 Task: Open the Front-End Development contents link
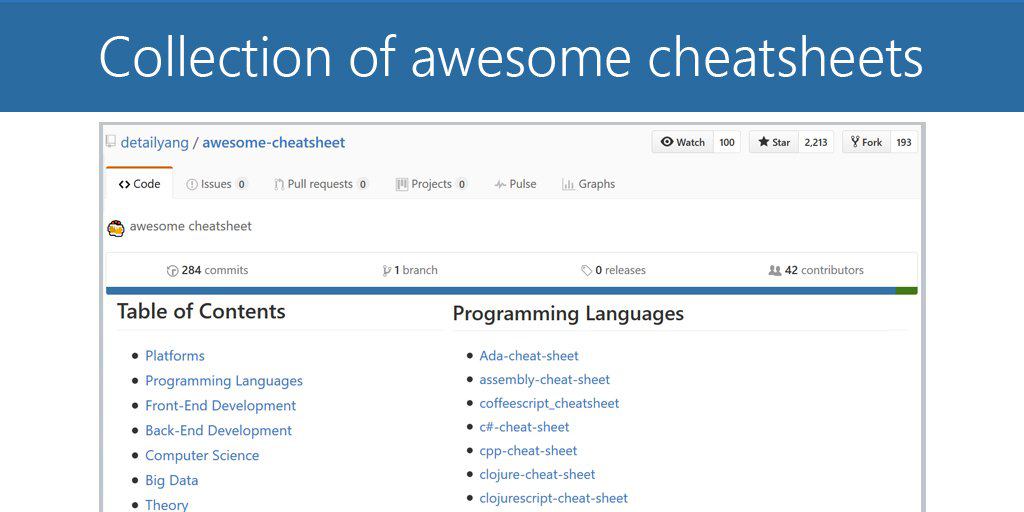221,406
